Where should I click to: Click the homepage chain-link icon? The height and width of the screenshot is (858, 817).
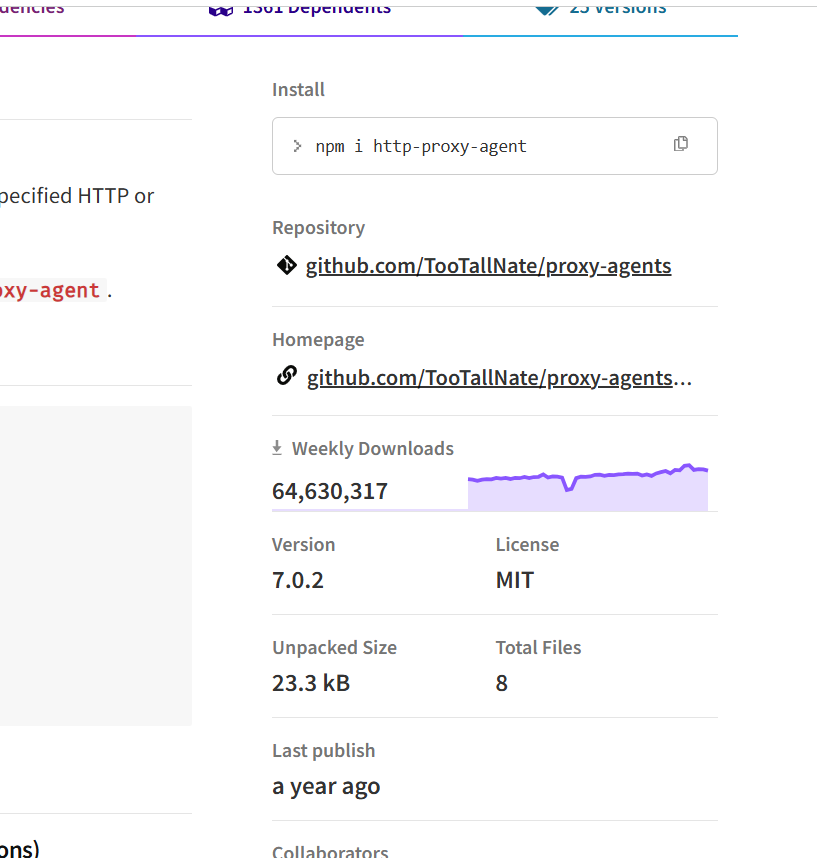(x=287, y=376)
